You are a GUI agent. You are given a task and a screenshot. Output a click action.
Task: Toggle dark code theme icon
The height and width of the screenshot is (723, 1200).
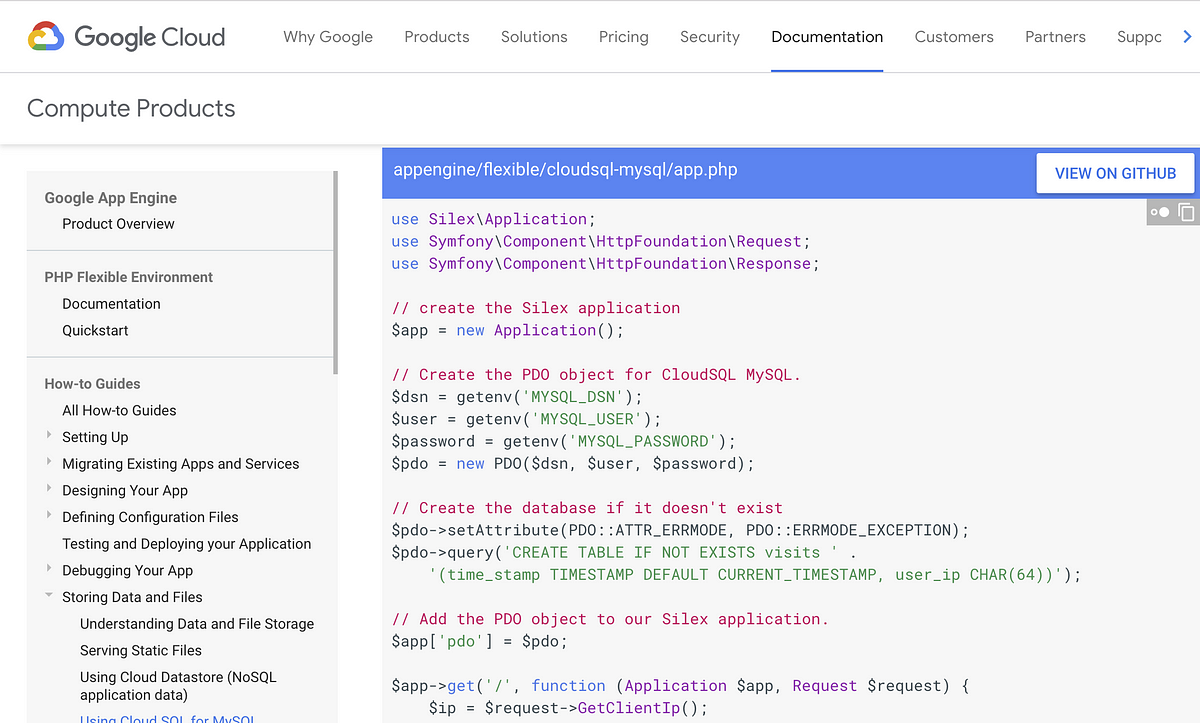click(x=1160, y=212)
